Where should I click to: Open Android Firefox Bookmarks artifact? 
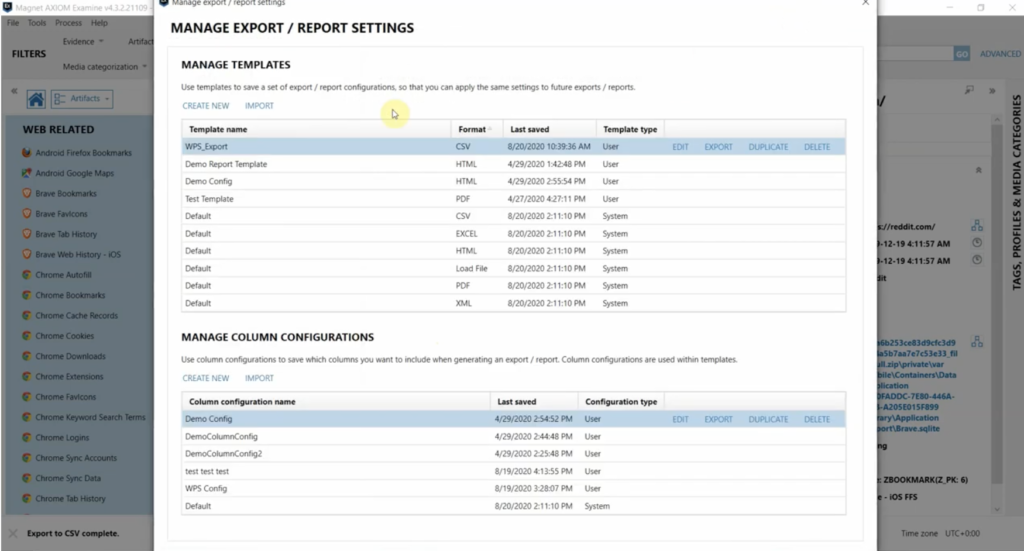[x=83, y=153]
